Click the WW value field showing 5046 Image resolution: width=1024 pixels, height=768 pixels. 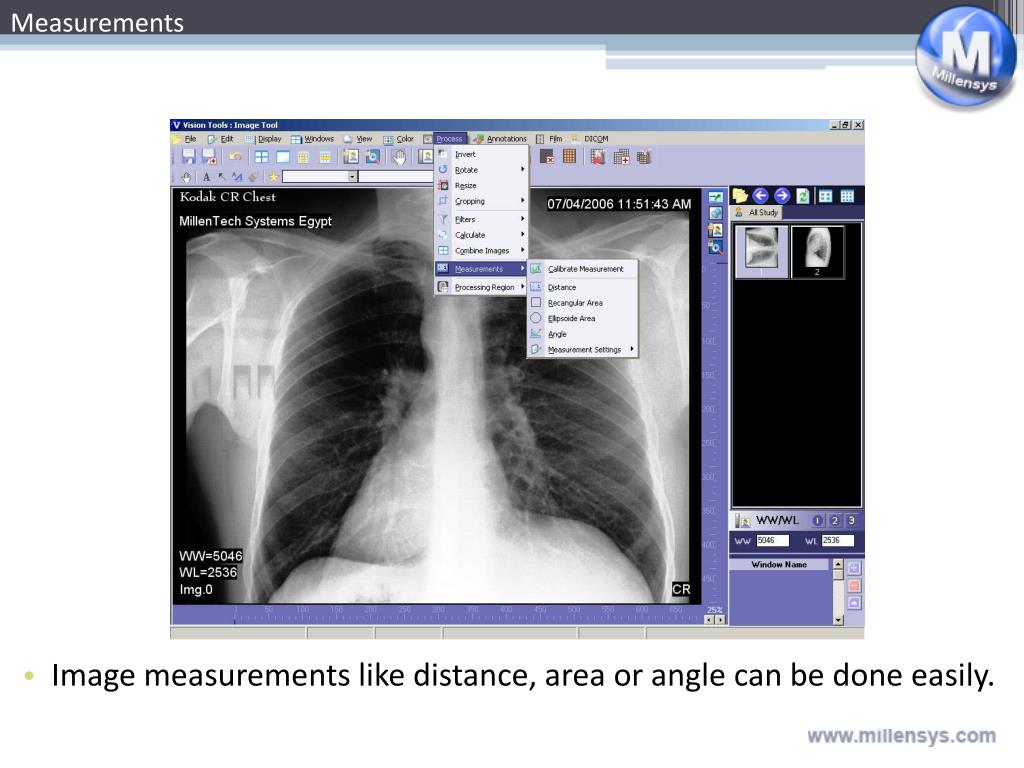pyautogui.click(x=773, y=541)
